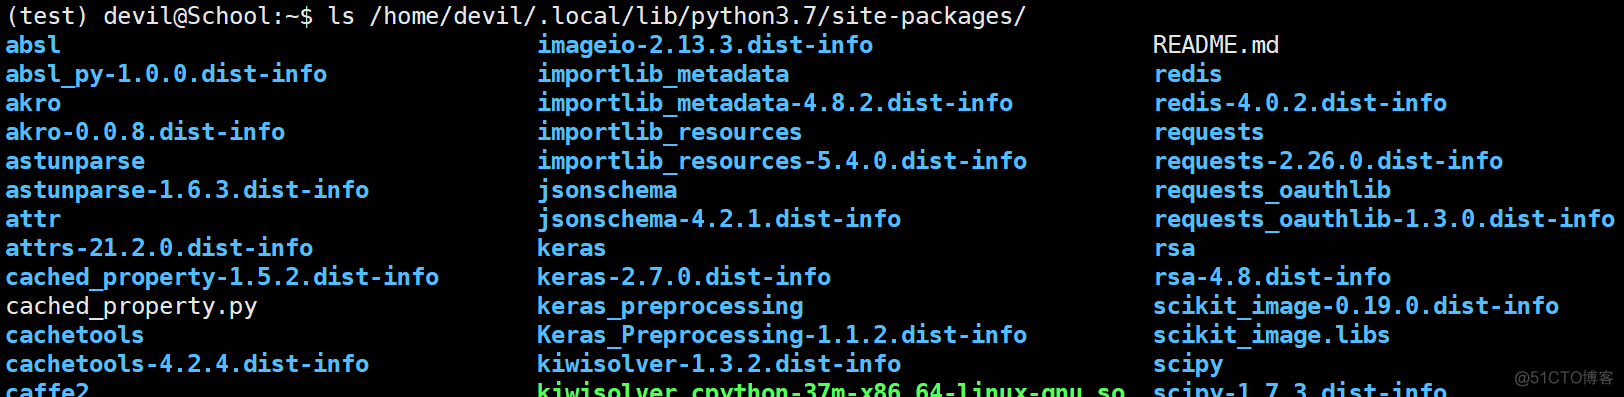Click the jsonschema directory name
Image resolution: width=1624 pixels, height=397 pixels.
pyautogui.click(x=607, y=190)
